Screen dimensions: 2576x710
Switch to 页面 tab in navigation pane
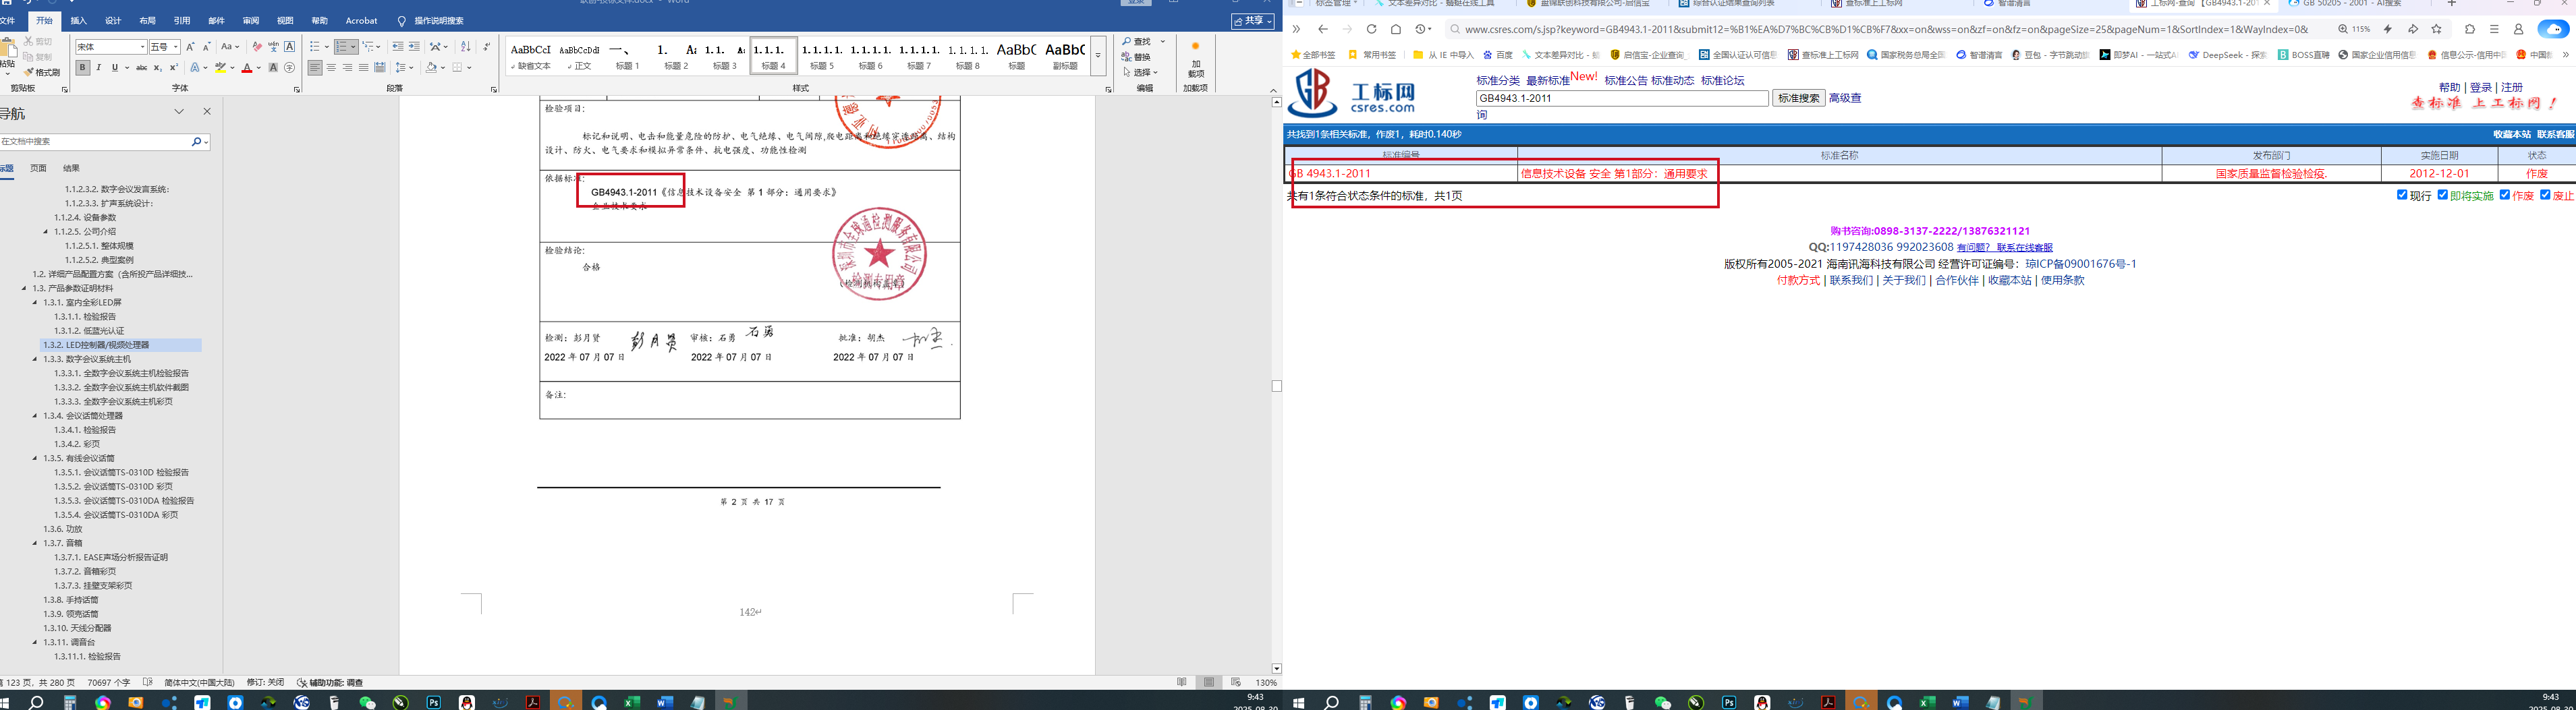tap(38, 168)
